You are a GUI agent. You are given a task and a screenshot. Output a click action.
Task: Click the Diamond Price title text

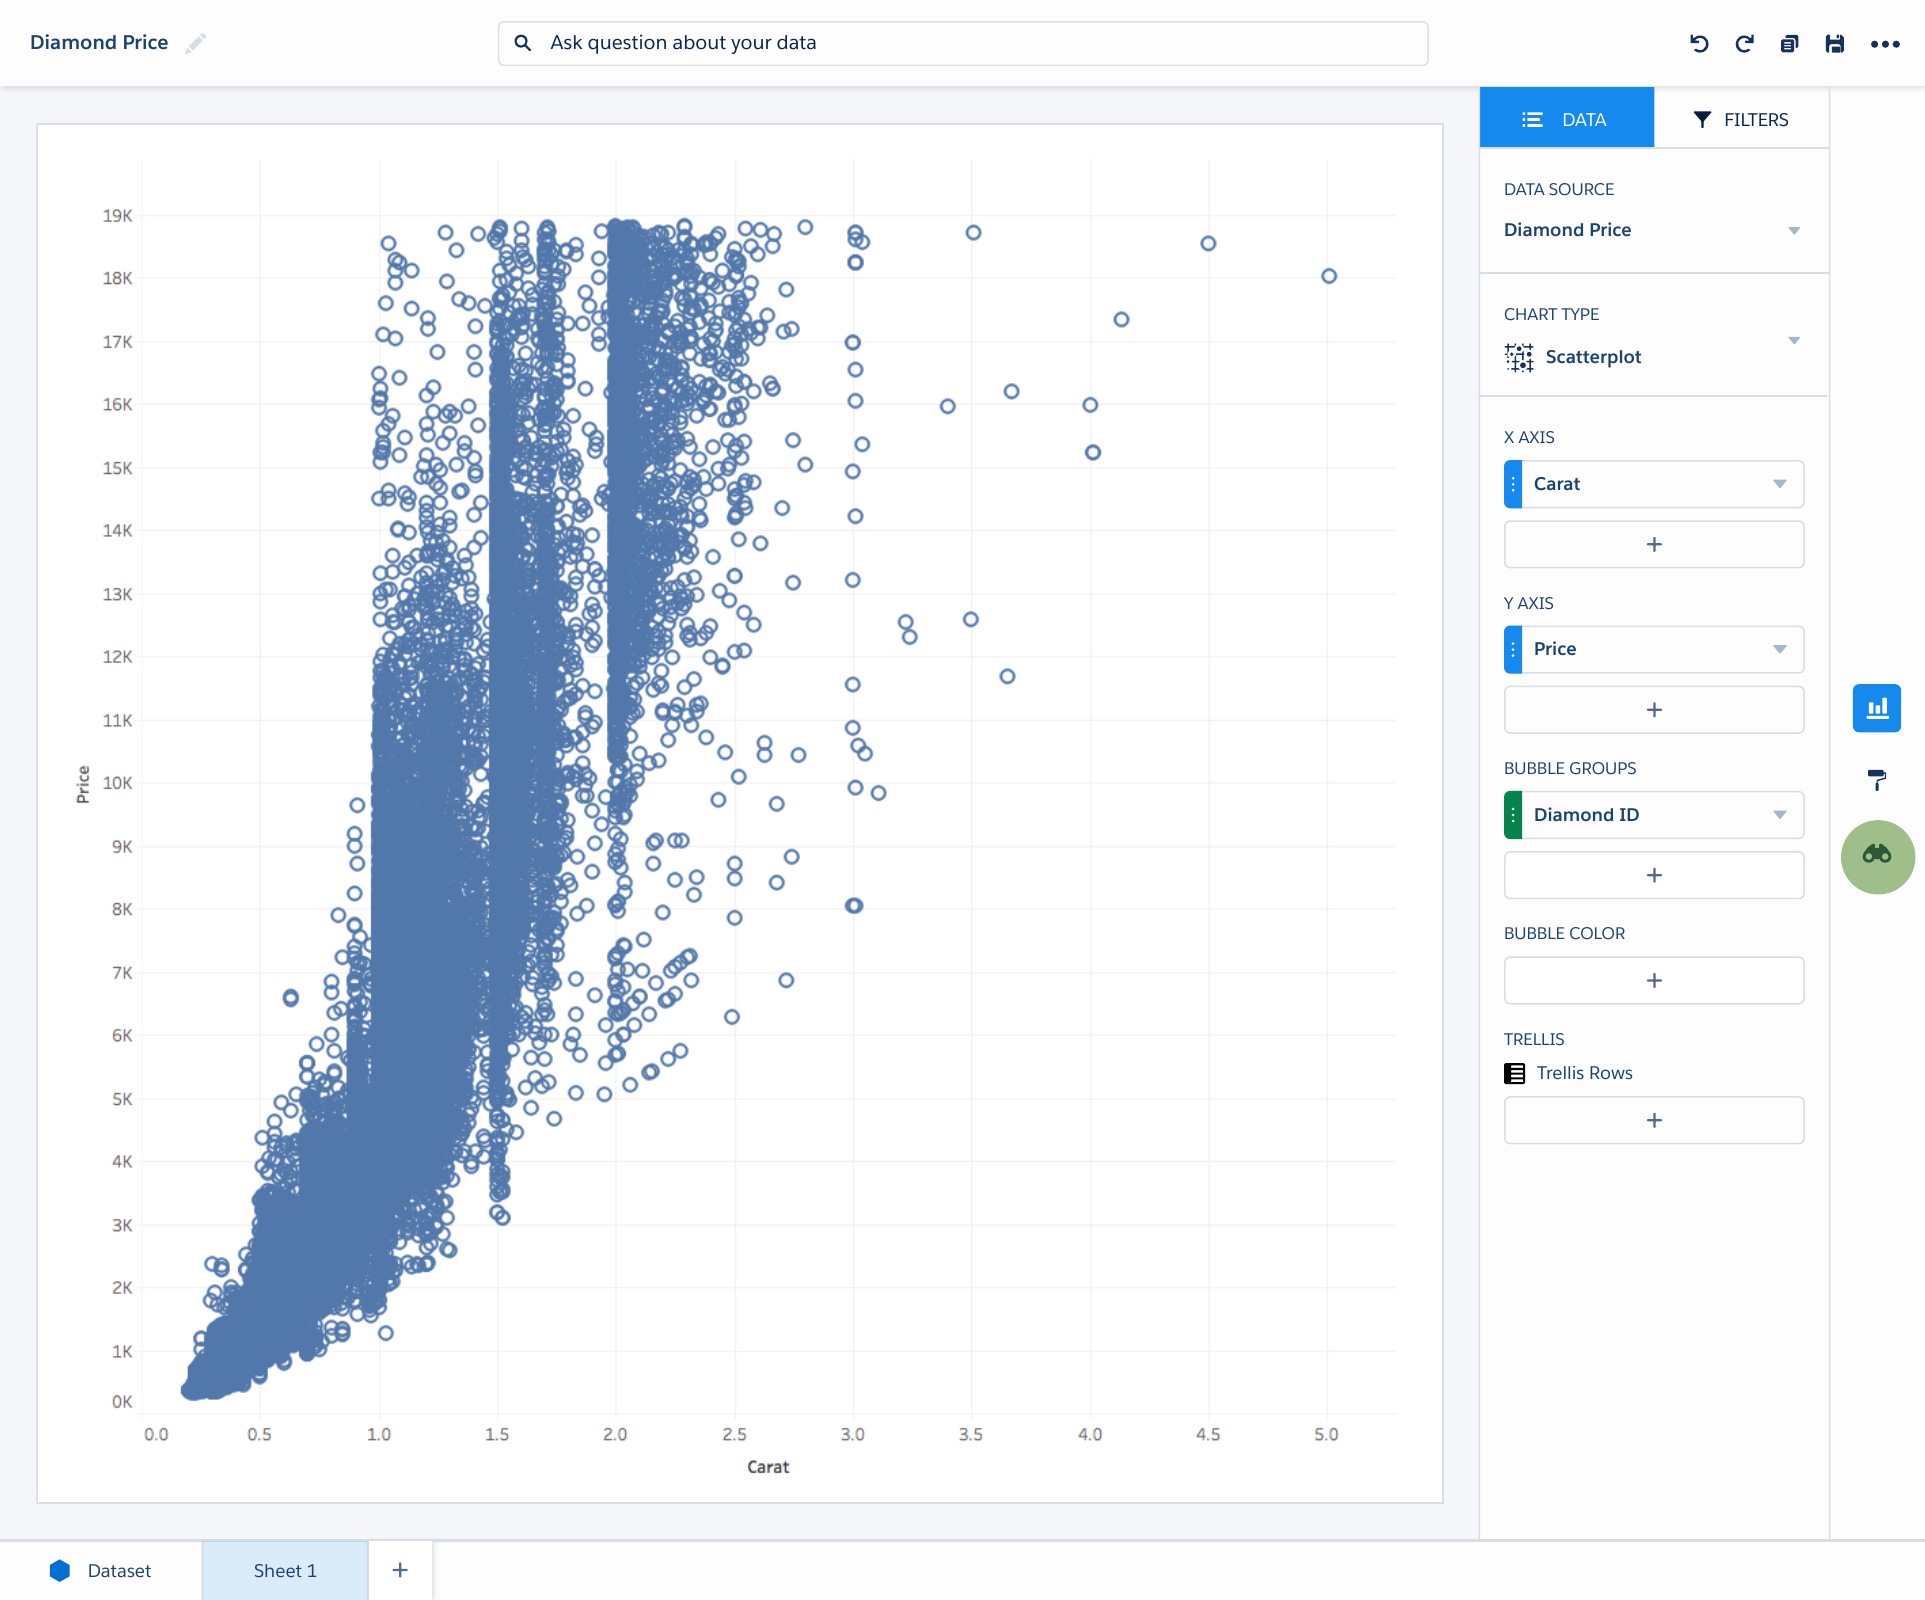pos(99,43)
